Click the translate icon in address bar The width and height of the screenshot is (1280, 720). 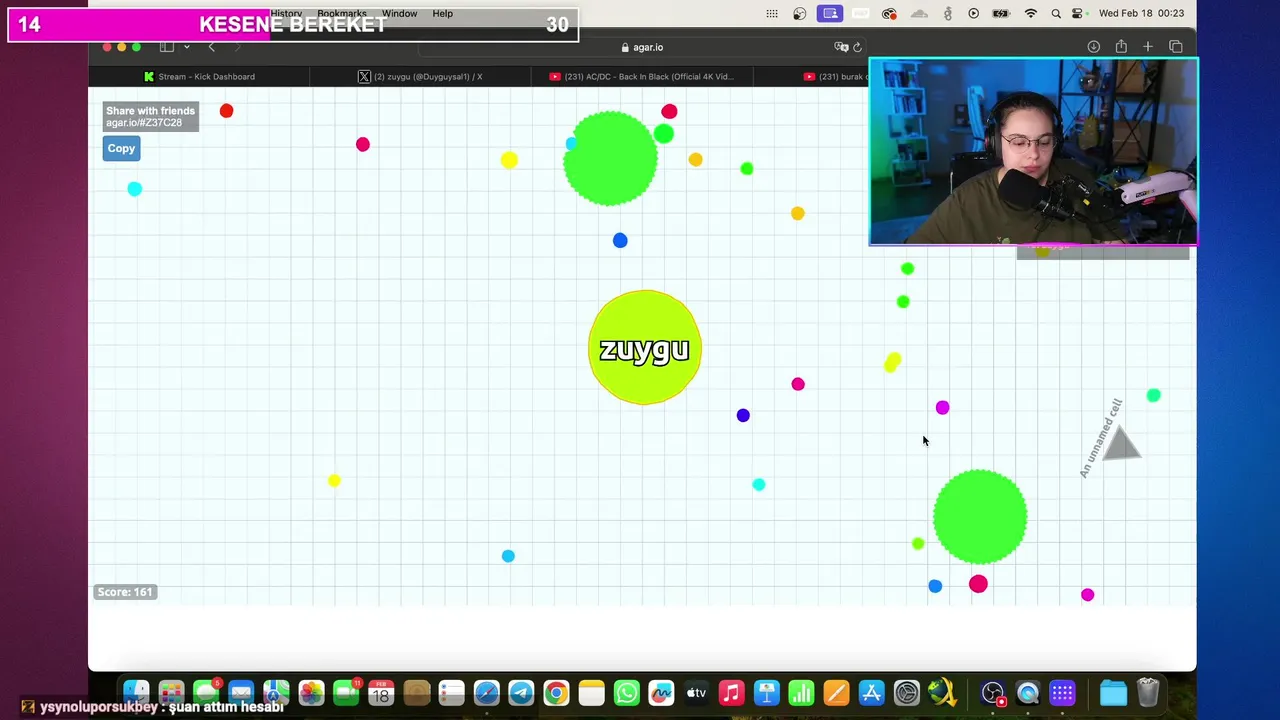(841, 47)
